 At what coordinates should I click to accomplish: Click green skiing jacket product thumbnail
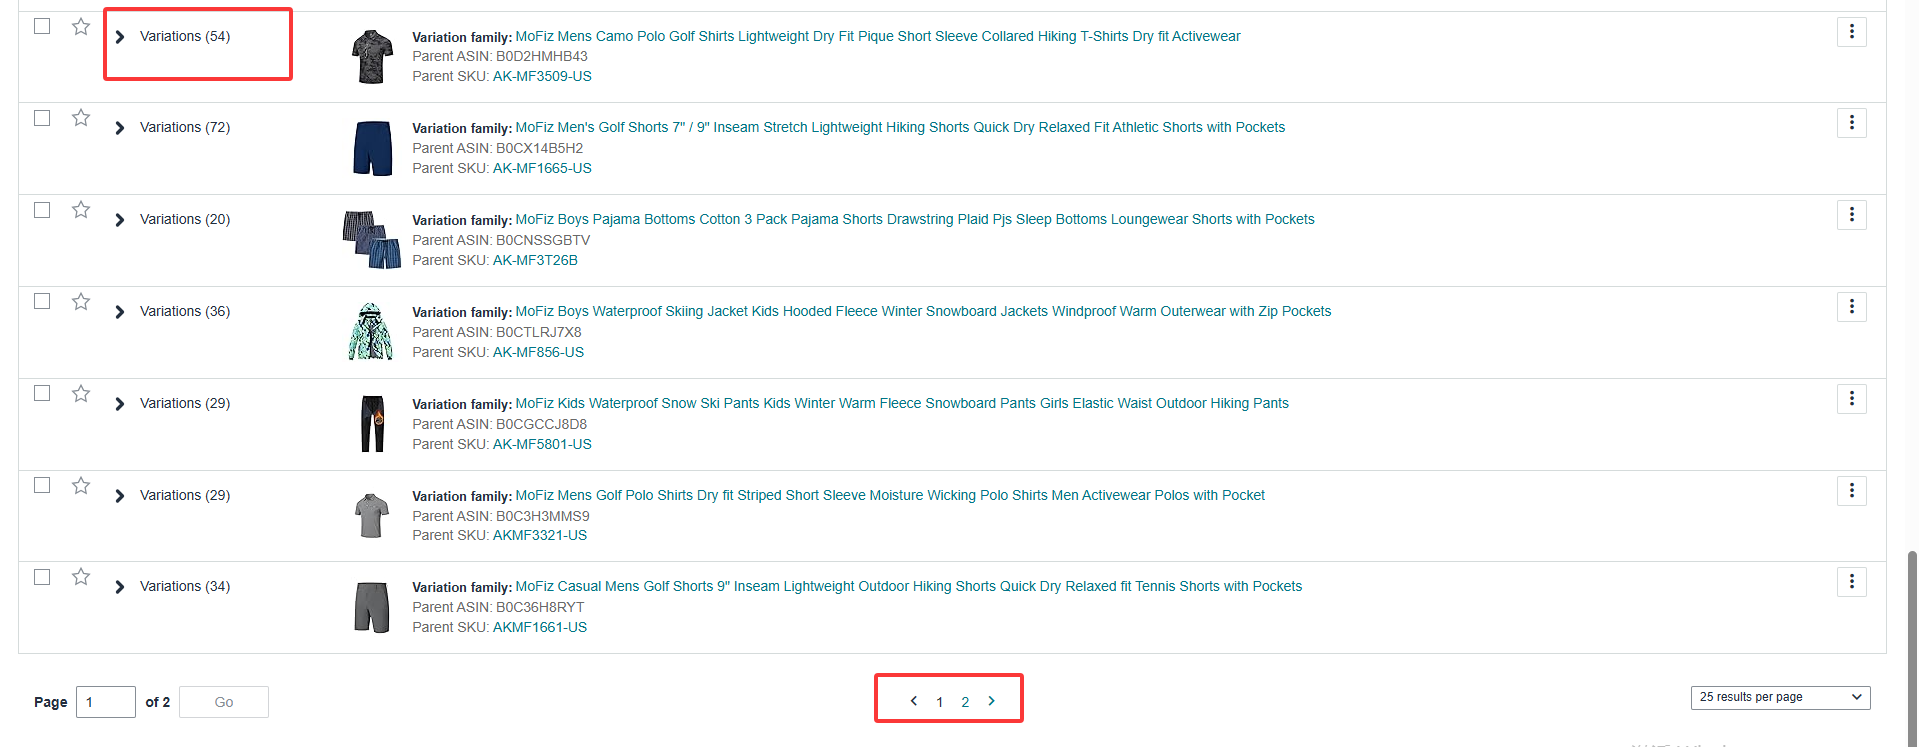point(371,332)
